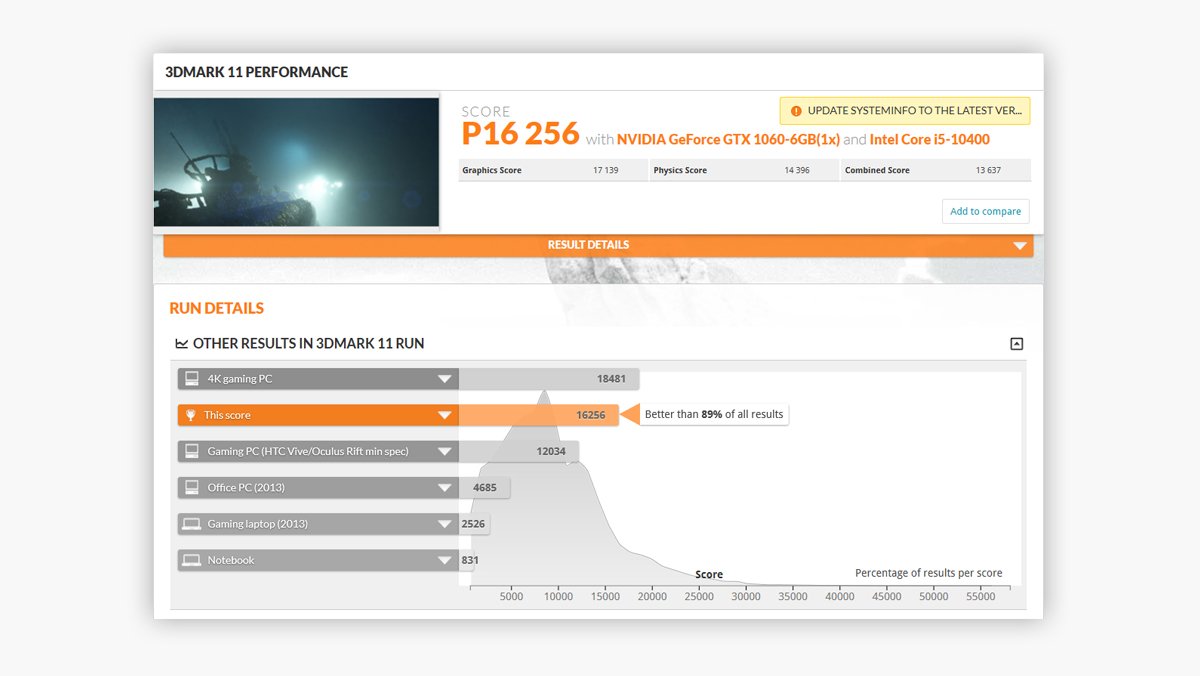Click the 25000 axis label
Image resolution: width=1200 pixels, height=676 pixels.
click(x=699, y=597)
